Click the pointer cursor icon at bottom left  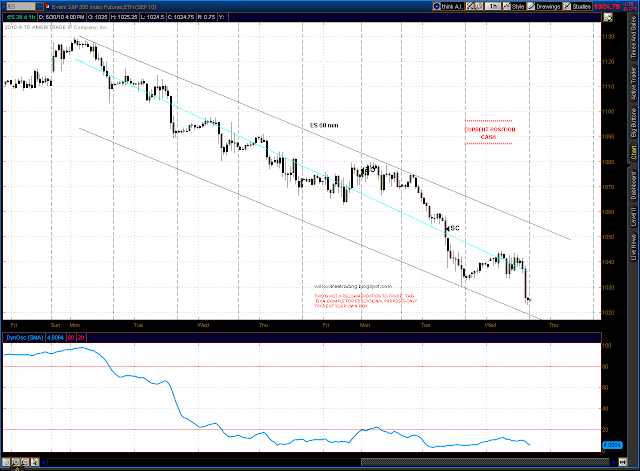tap(35, 462)
